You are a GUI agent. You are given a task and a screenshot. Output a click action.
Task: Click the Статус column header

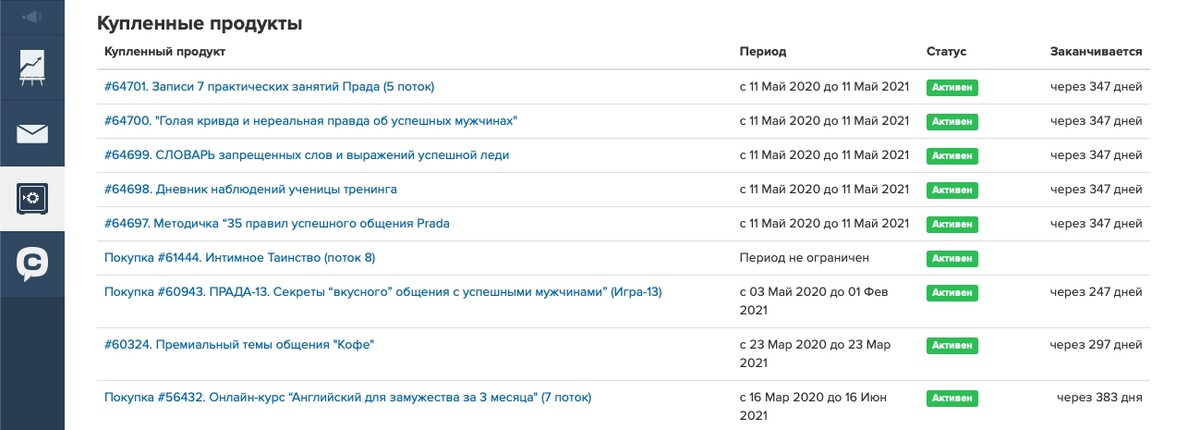click(946, 51)
